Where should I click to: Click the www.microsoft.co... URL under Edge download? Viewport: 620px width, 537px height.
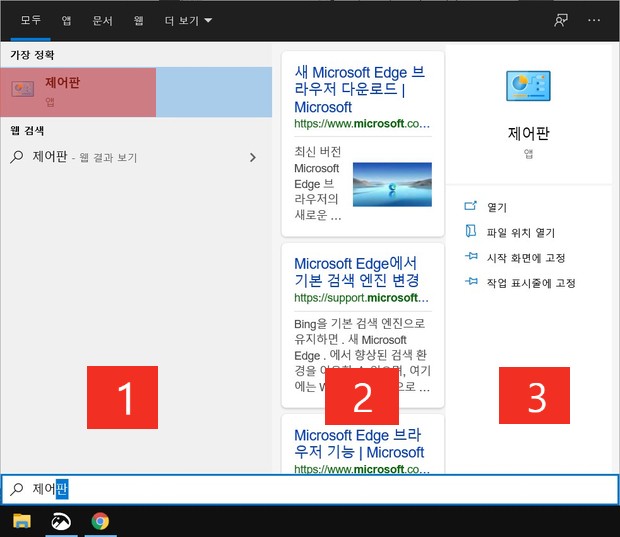coord(362,124)
